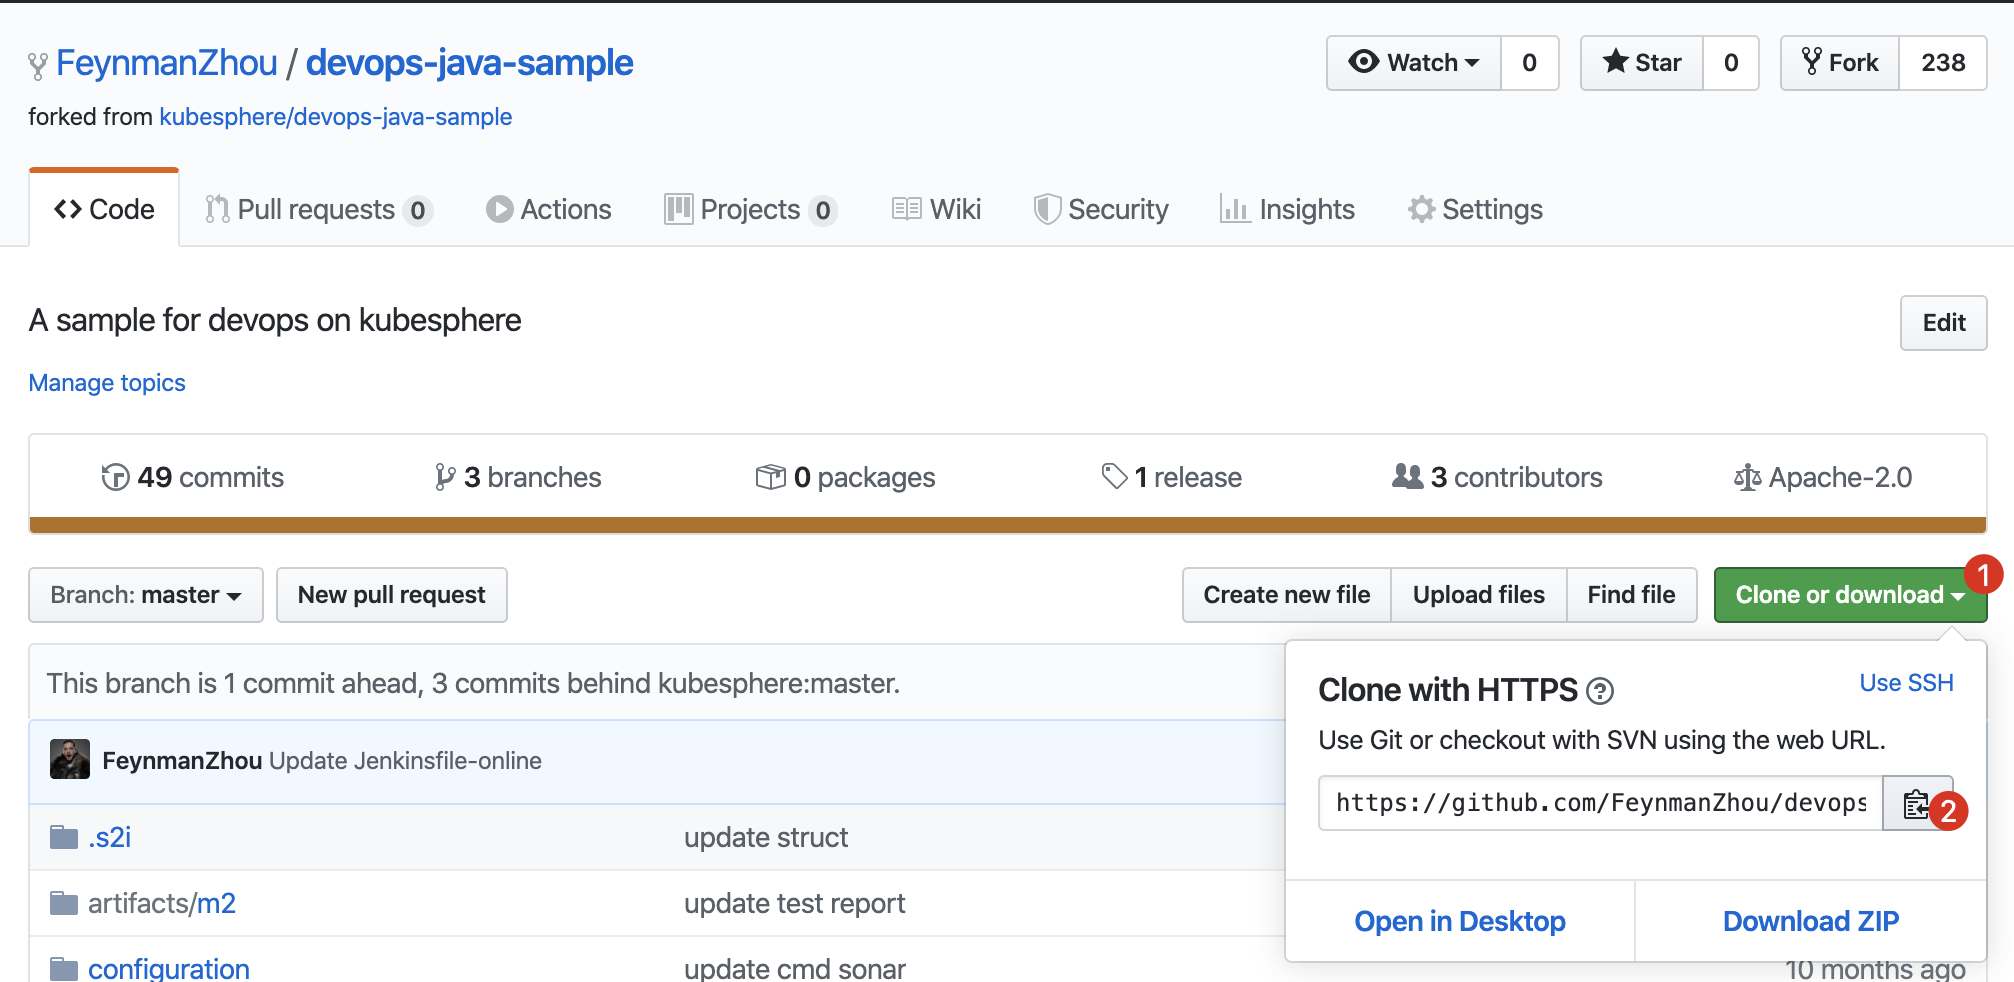View 3 branches
This screenshot has width=2014, height=982.
(x=518, y=477)
